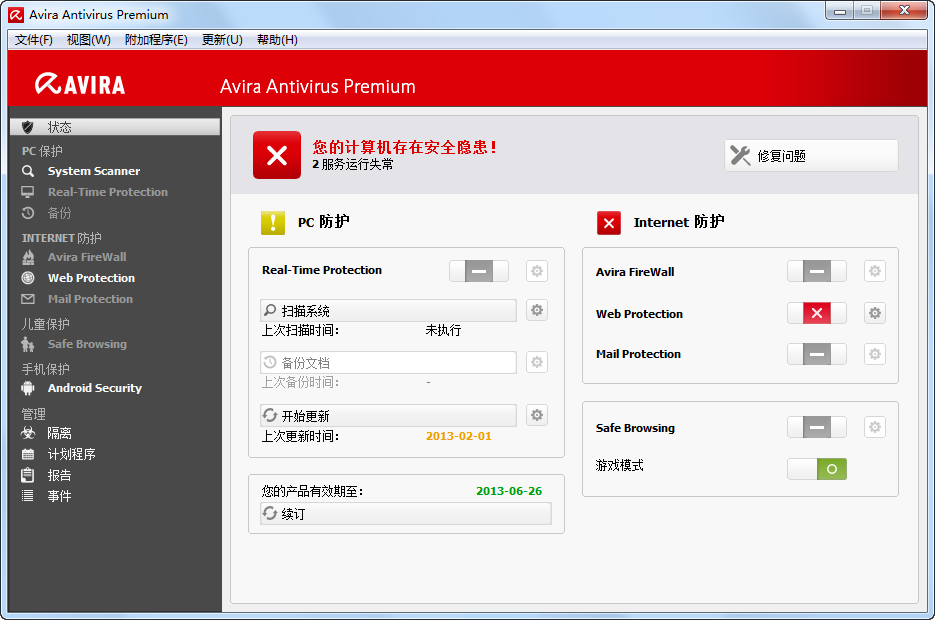Enable Web Protection switch
Viewport: 935px width, 620px height.
816,313
